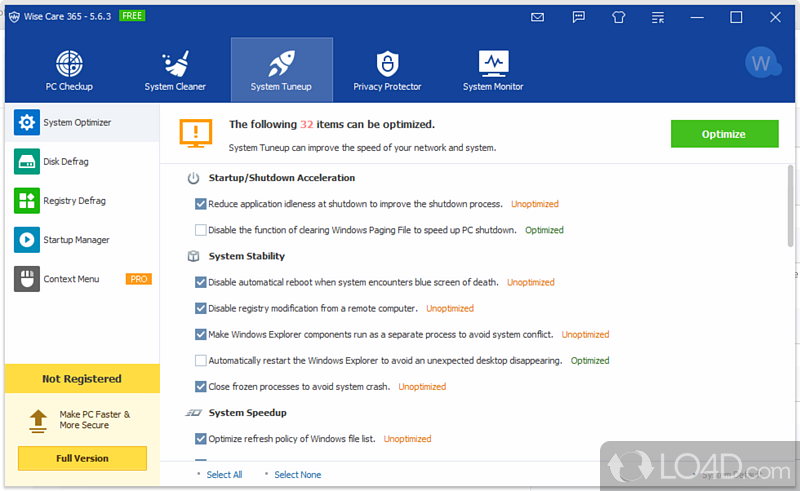
Task: Go to Privacy Protector
Action: coord(387,70)
